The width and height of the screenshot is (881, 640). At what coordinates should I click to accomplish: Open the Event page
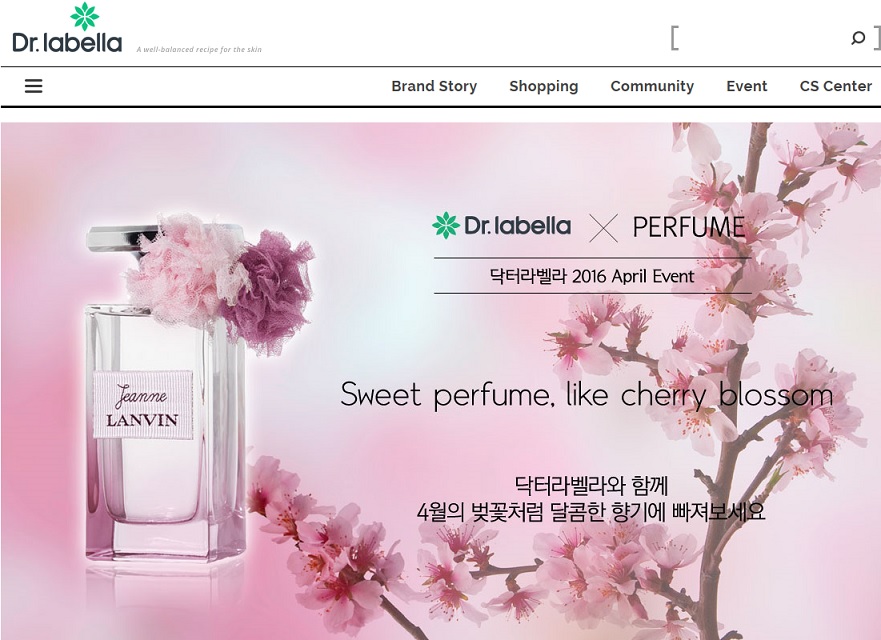pyautogui.click(x=746, y=86)
